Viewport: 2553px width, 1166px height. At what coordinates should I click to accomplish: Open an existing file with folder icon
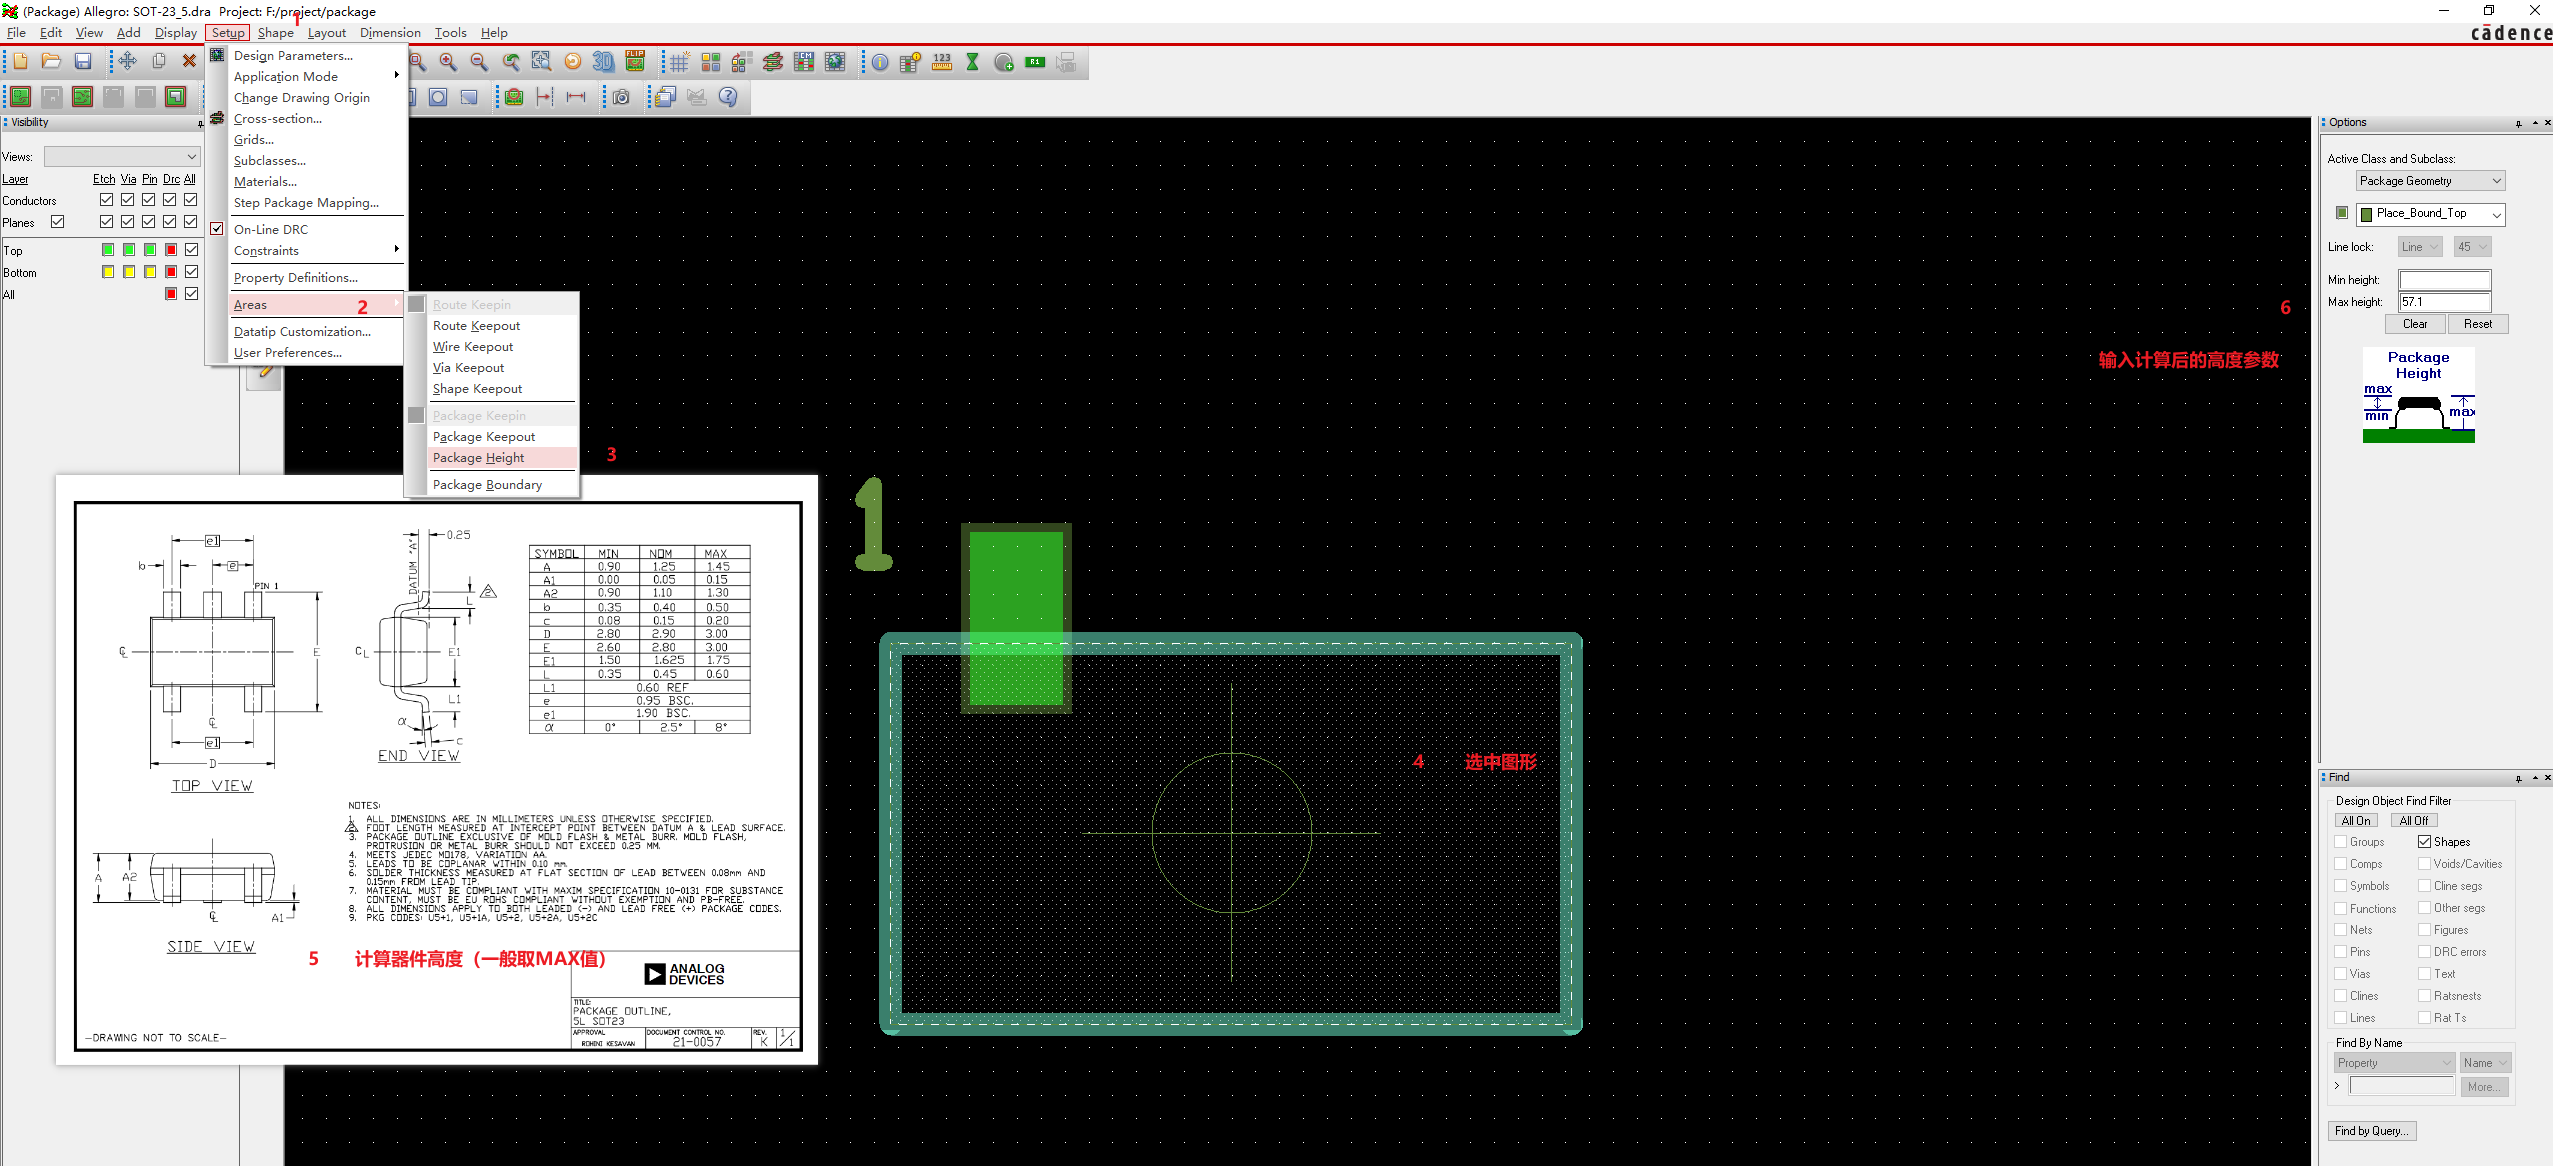click(51, 62)
